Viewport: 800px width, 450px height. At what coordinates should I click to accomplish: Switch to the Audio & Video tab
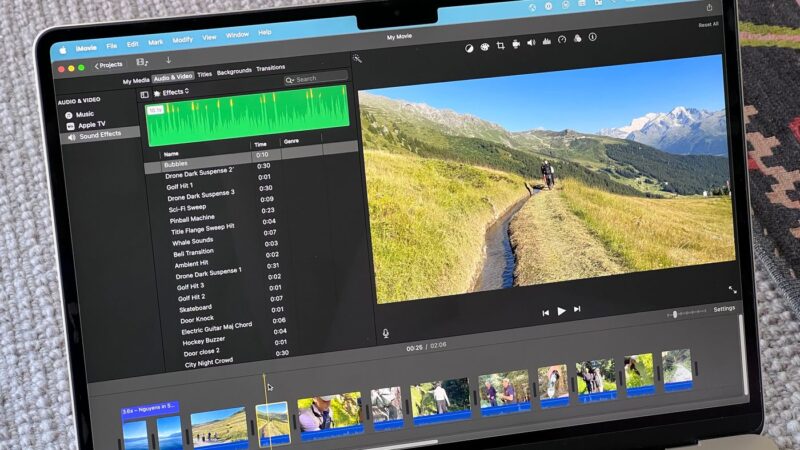point(173,78)
